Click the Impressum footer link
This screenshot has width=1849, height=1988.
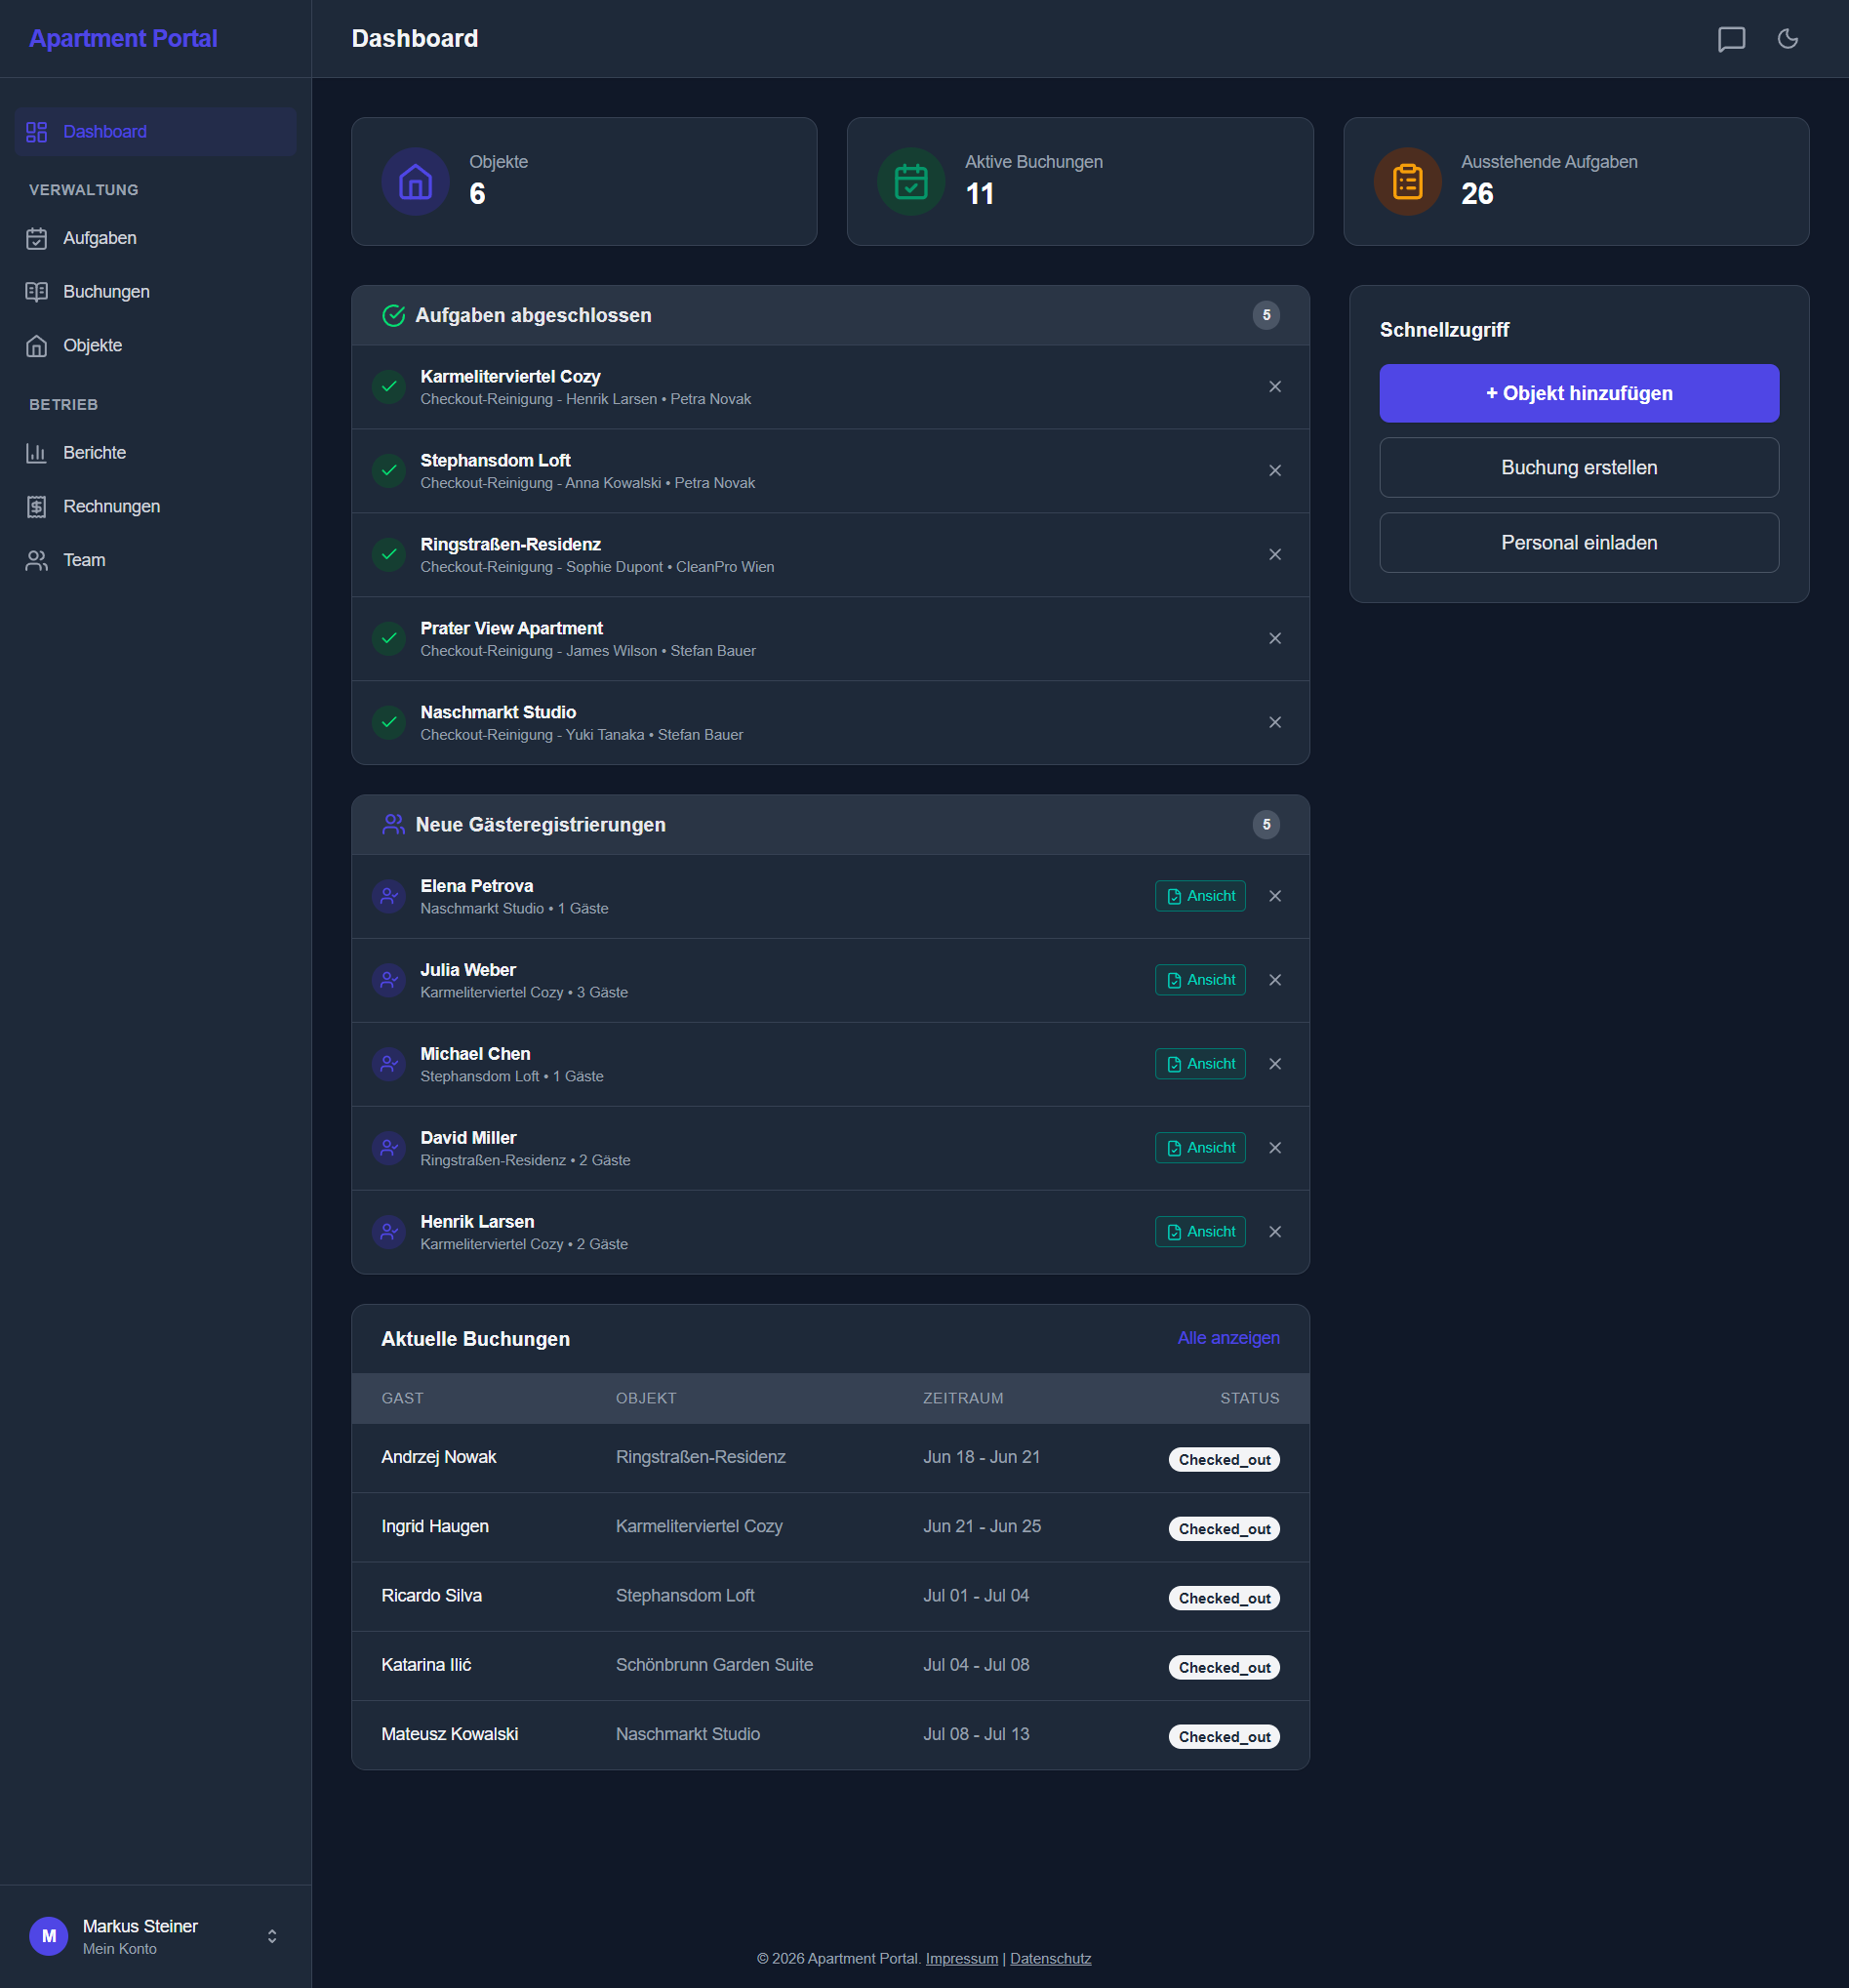tap(961, 1958)
